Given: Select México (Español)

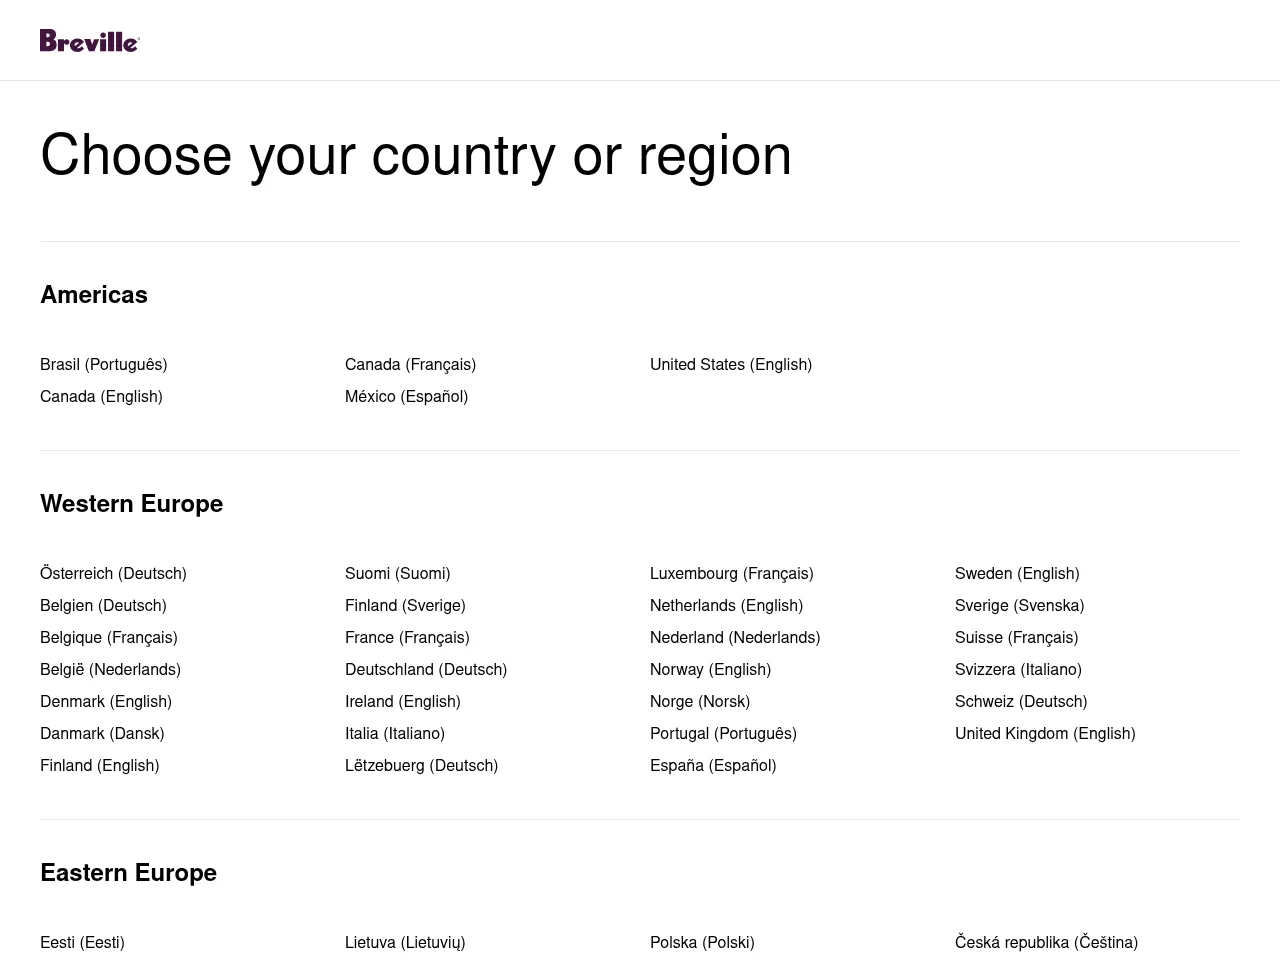Looking at the screenshot, I should tap(406, 397).
